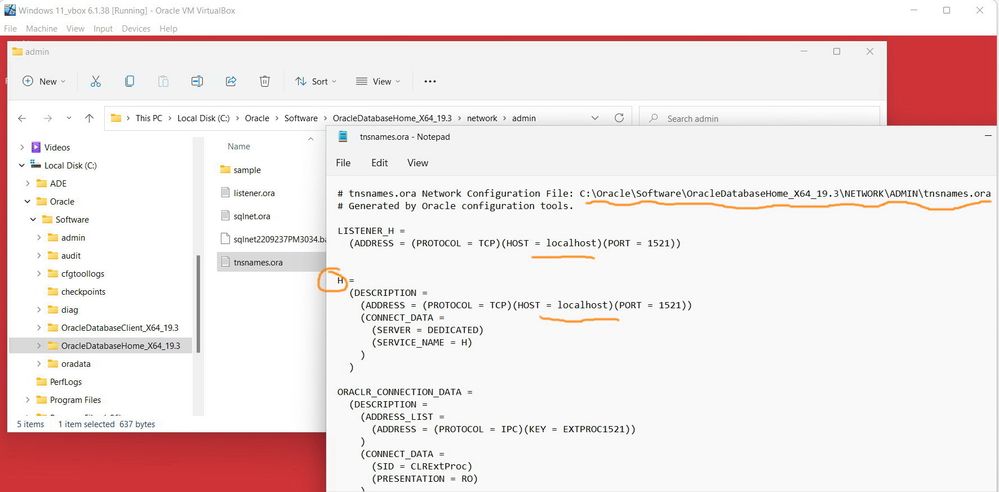Collapse the Local Disk (C:) tree node

(x=22, y=165)
